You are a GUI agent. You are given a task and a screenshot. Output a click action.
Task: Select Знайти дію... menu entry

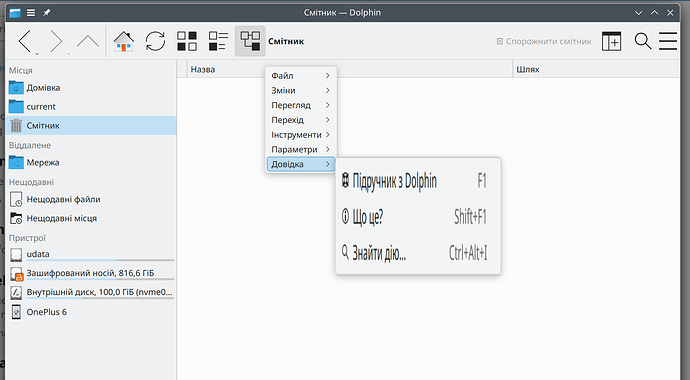[418, 252]
